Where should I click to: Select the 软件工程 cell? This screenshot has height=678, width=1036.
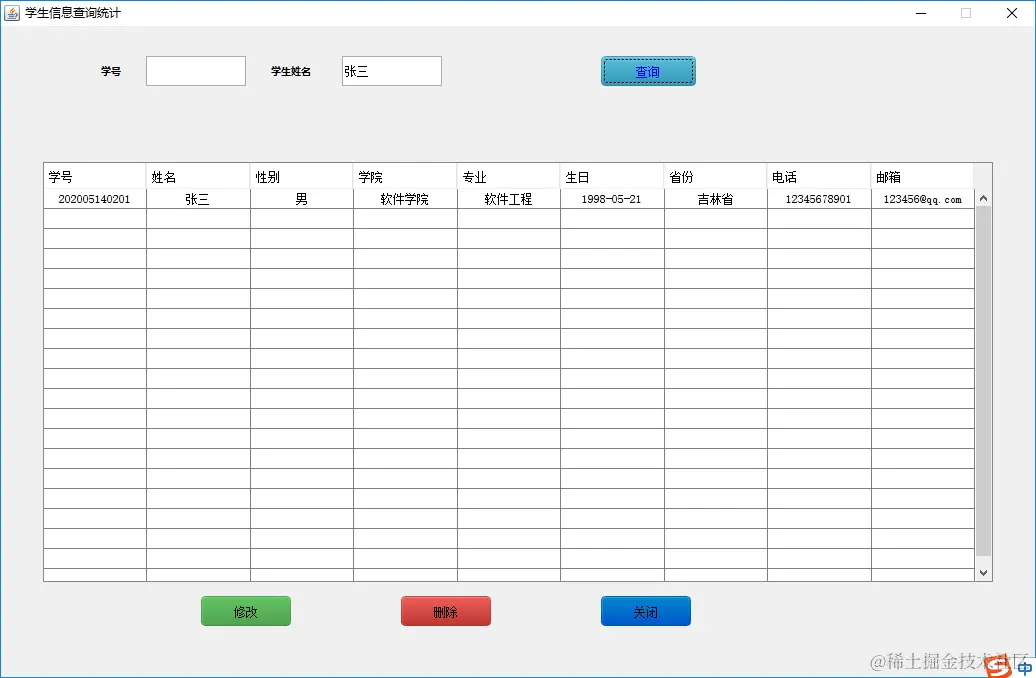tap(508, 199)
